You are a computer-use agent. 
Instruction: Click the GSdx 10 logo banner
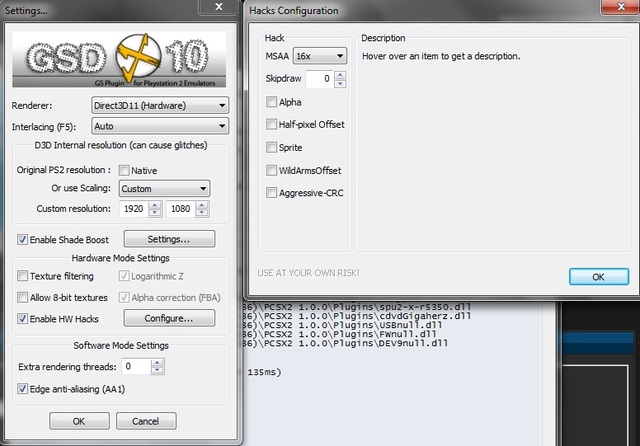click(119, 59)
